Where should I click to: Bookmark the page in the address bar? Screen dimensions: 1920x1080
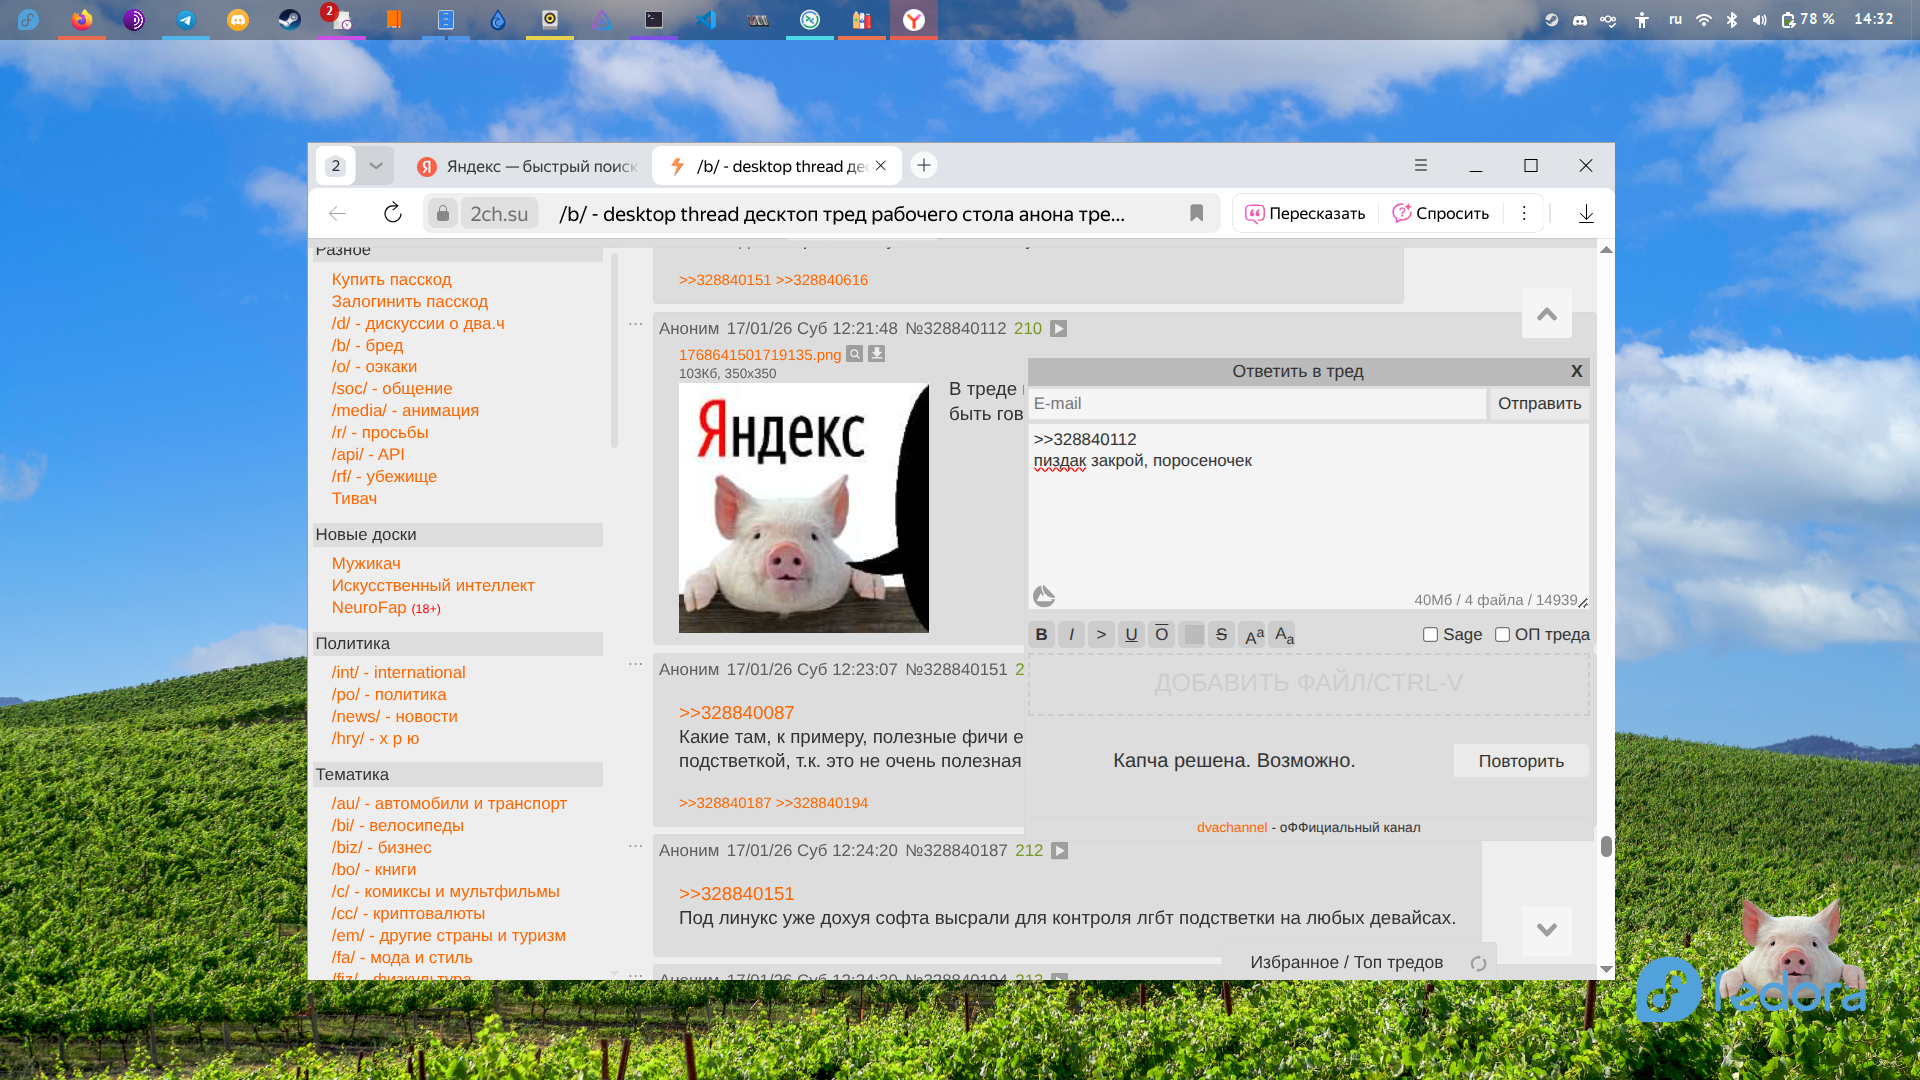(1196, 213)
